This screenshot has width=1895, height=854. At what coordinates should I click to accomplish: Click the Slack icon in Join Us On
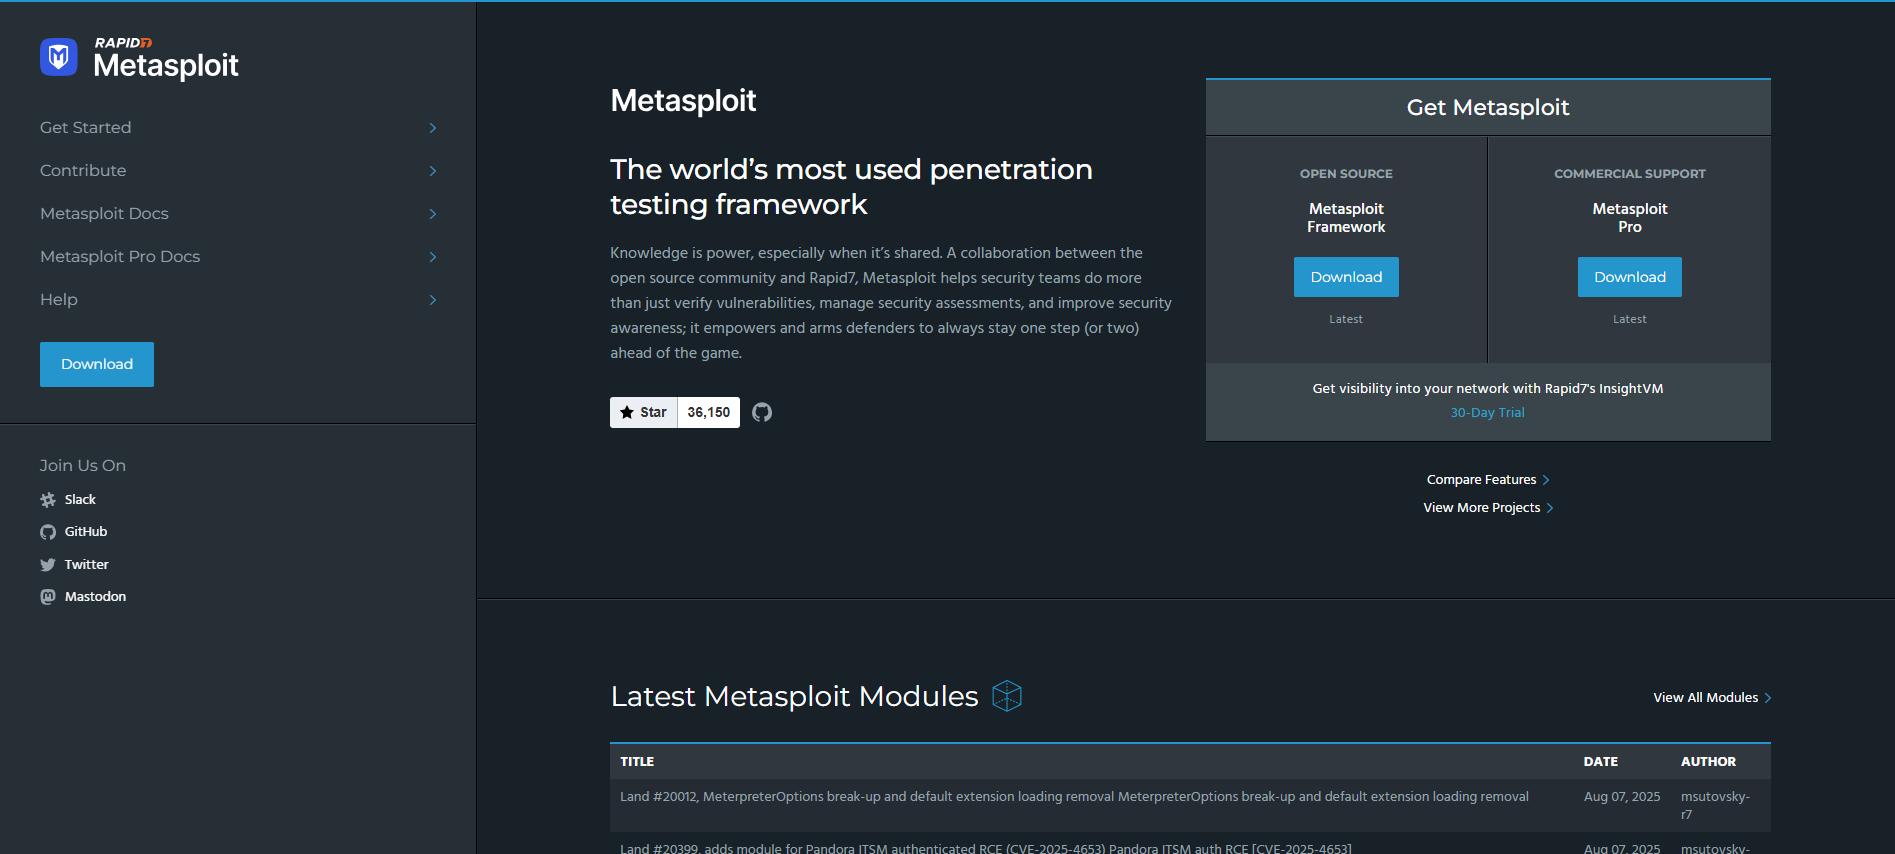[48, 500]
